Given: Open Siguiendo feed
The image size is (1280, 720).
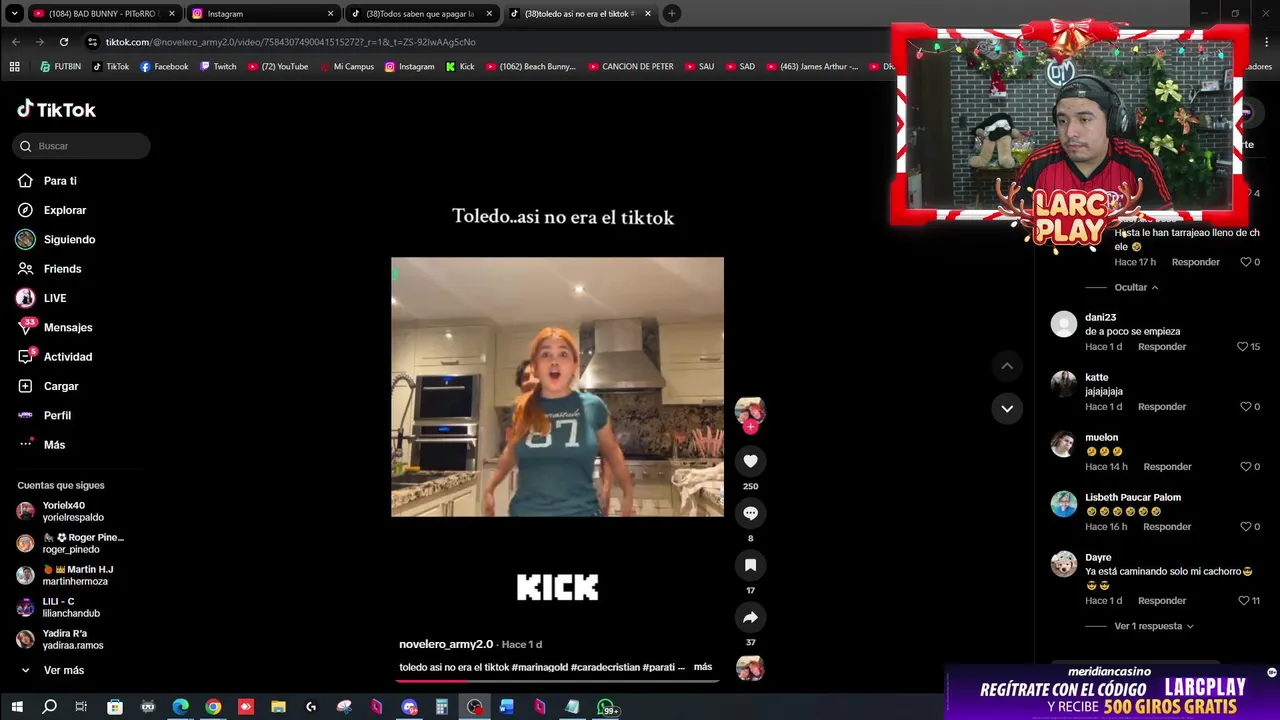Looking at the screenshot, I should [x=56, y=240].
